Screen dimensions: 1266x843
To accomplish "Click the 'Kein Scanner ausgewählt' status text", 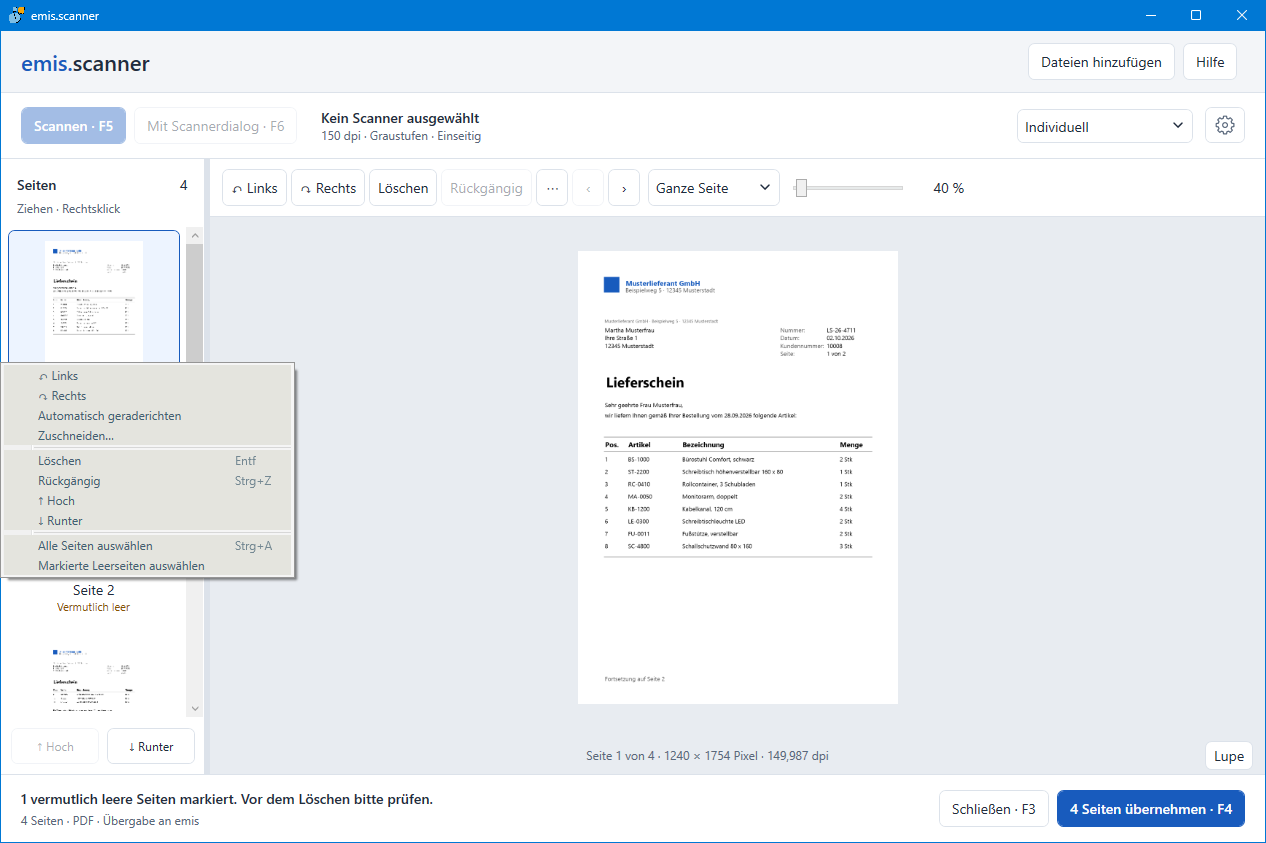I will coord(400,118).
